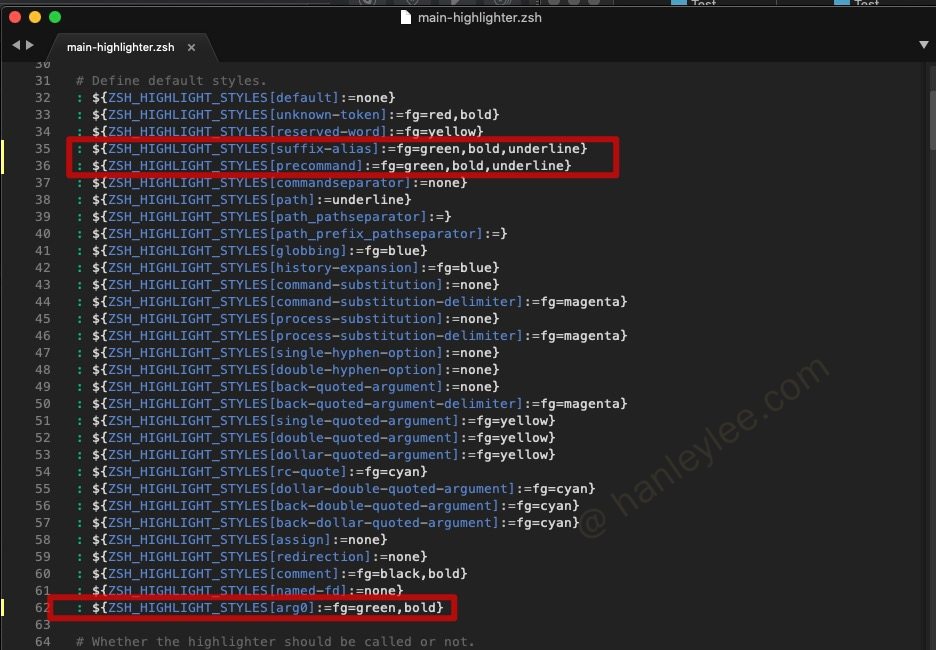Click the green fullscreen window button

pos(55,17)
